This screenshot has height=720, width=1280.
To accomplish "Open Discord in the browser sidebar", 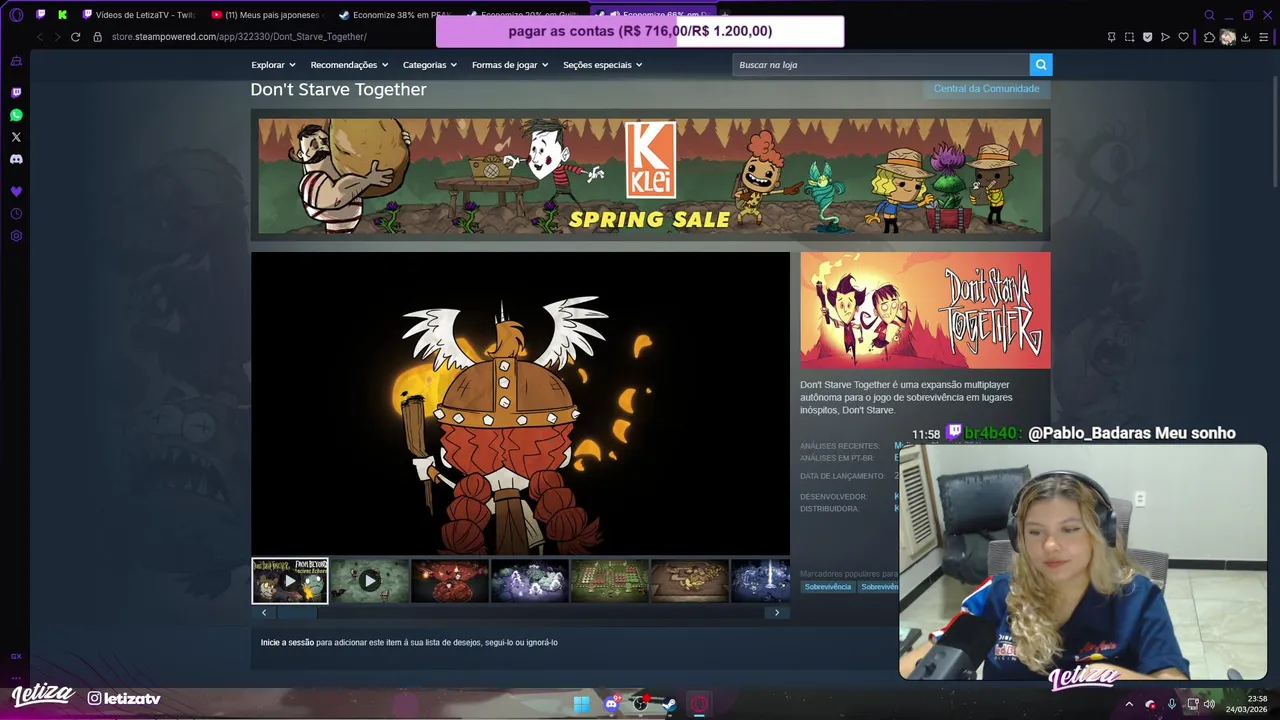I will point(16,159).
